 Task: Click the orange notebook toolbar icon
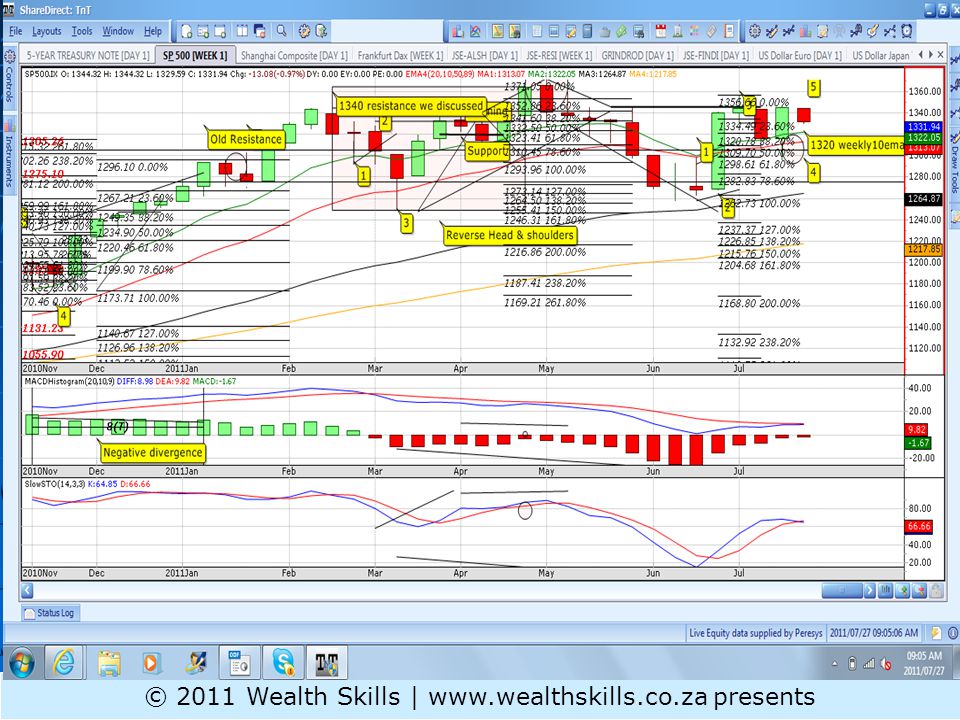point(729,31)
